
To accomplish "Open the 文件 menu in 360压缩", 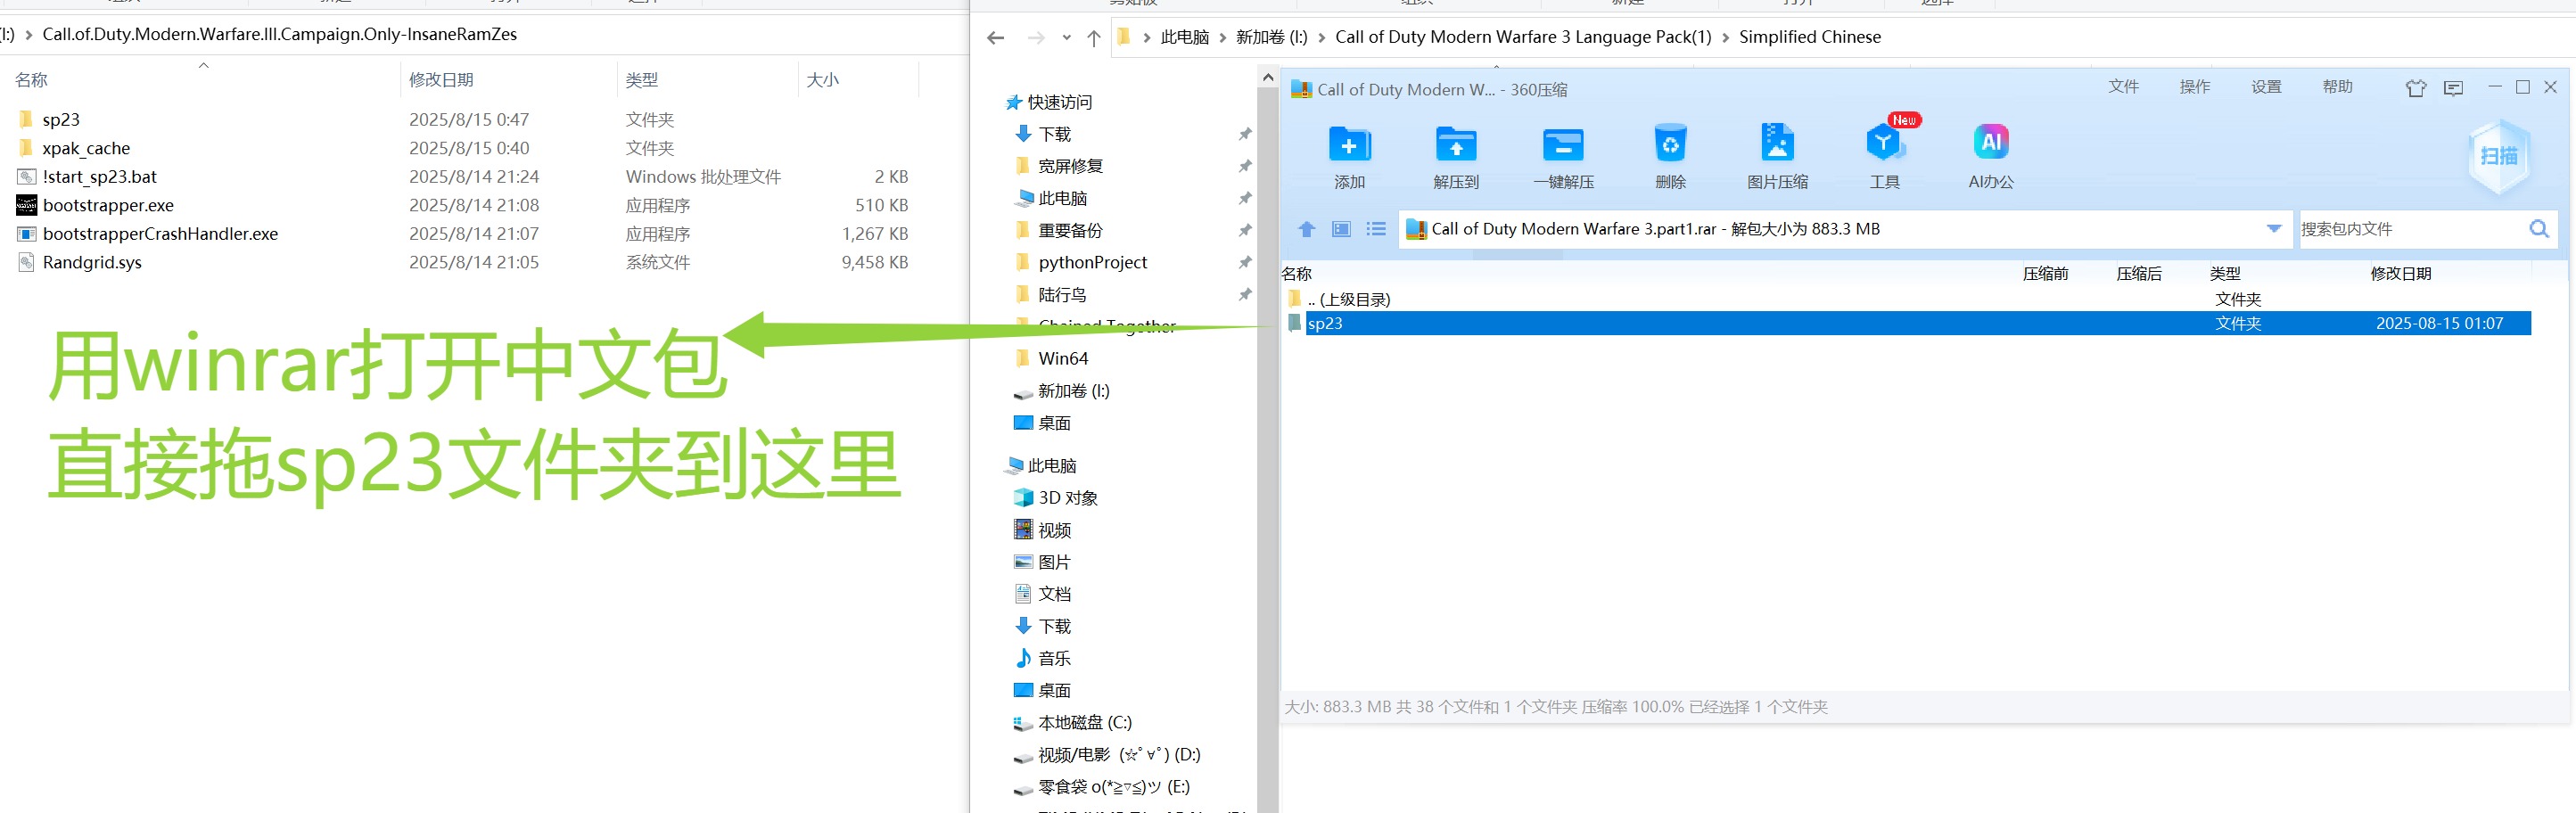I will tap(2123, 87).
